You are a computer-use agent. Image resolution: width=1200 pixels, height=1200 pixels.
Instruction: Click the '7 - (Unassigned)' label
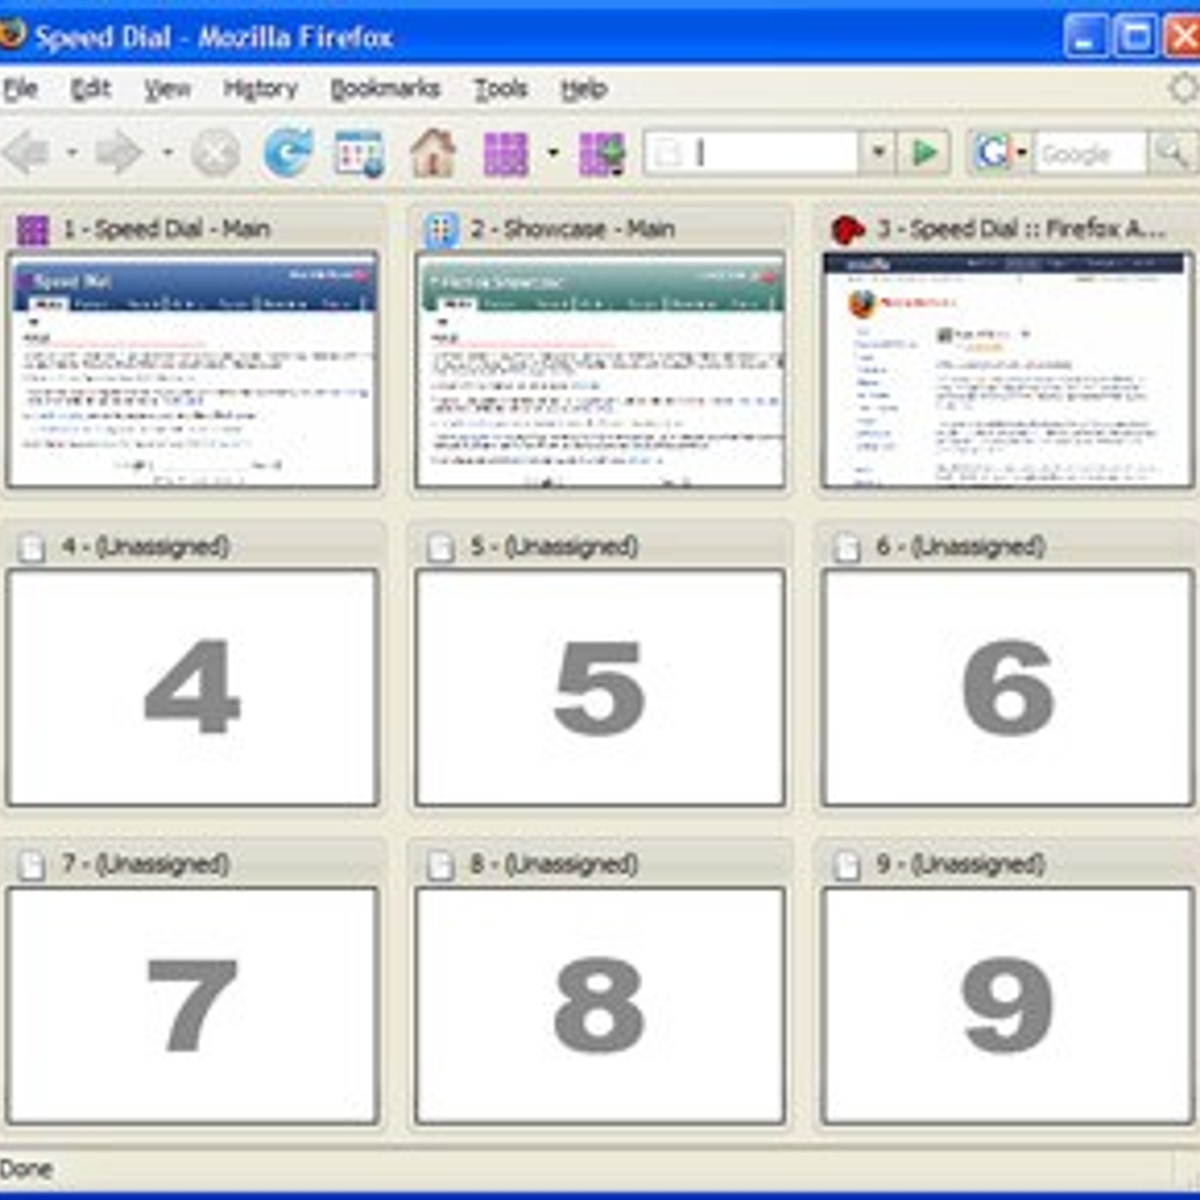point(146,863)
